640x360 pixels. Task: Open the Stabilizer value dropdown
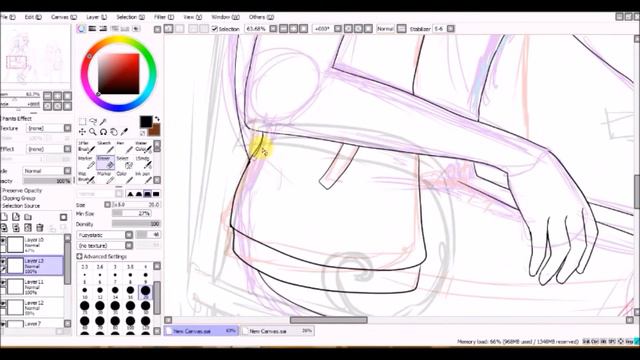[x=451, y=29]
